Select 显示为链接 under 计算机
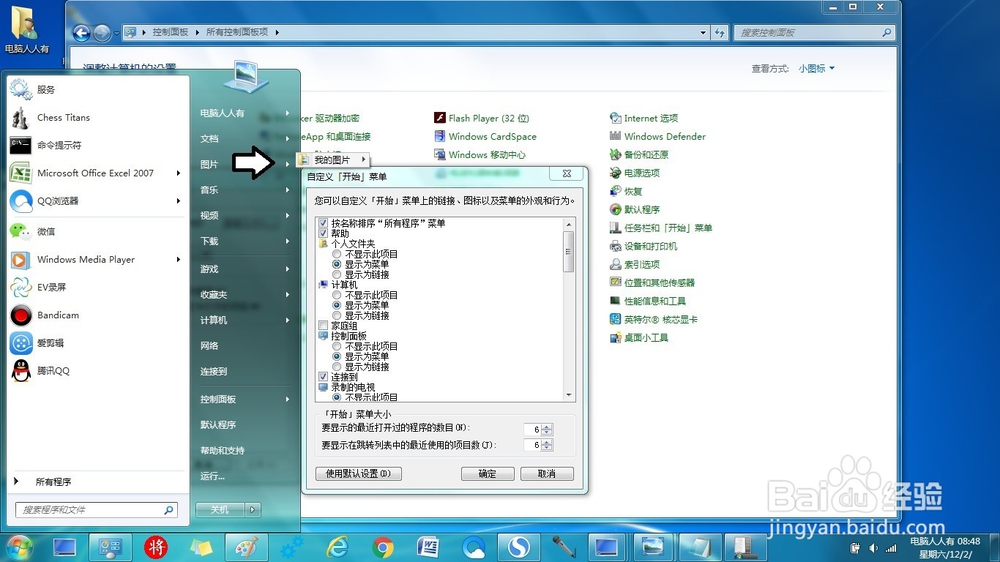The image size is (1000, 562). click(x=337, y=316)
